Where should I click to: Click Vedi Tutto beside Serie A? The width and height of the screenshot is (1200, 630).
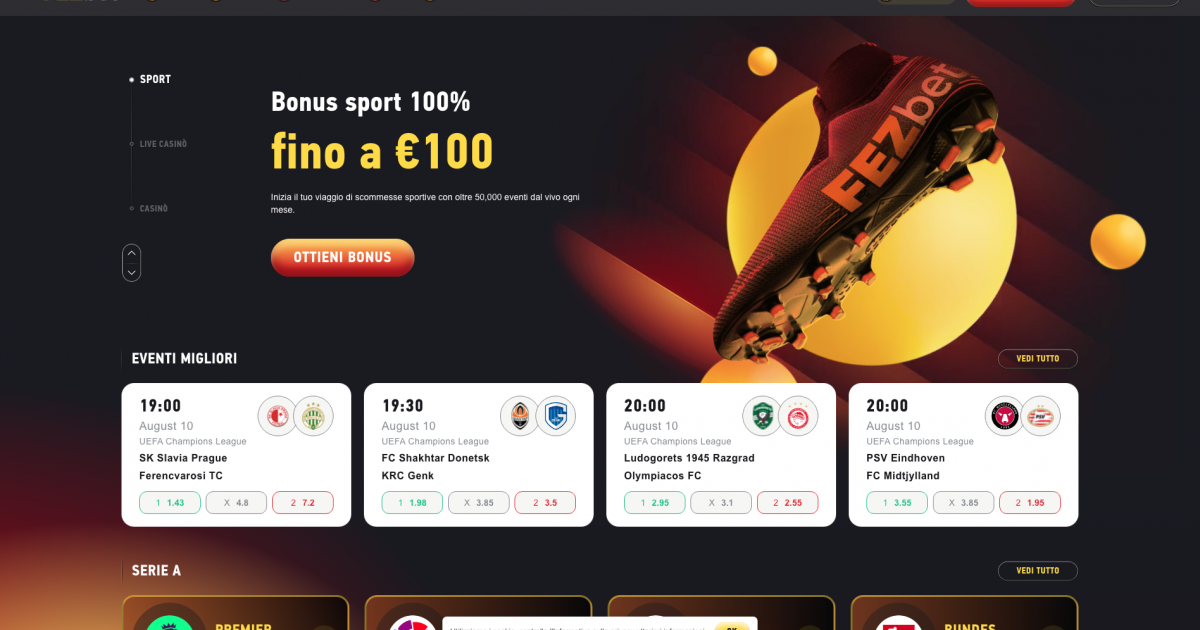[x=1038, y=571]
